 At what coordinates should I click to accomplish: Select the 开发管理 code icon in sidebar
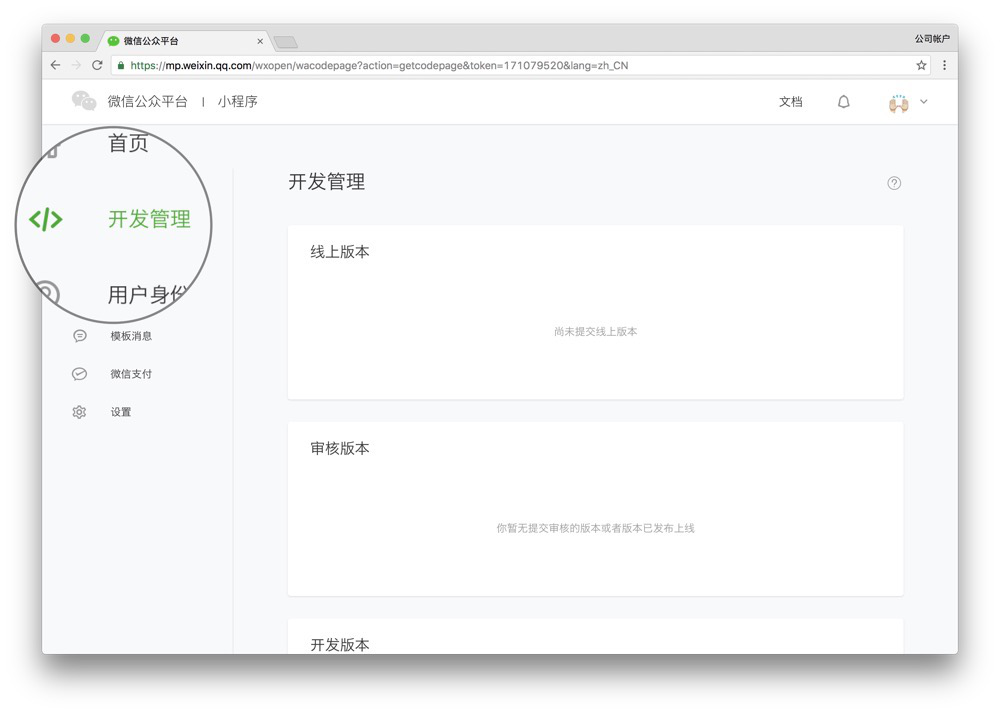point(45,220)
